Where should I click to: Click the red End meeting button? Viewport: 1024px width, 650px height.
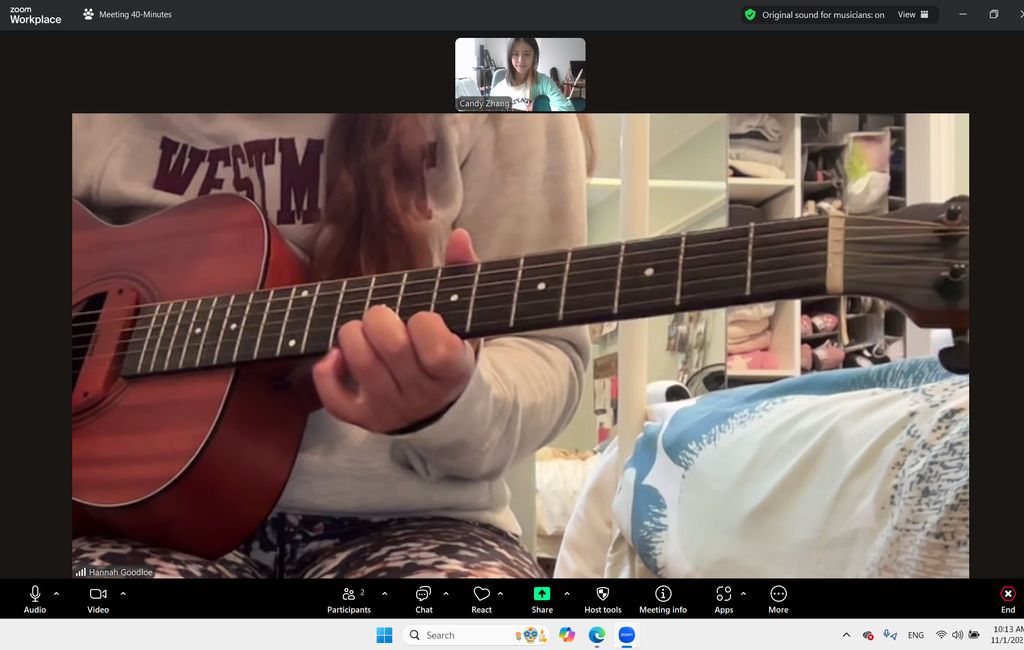[x=1007, y=598]
